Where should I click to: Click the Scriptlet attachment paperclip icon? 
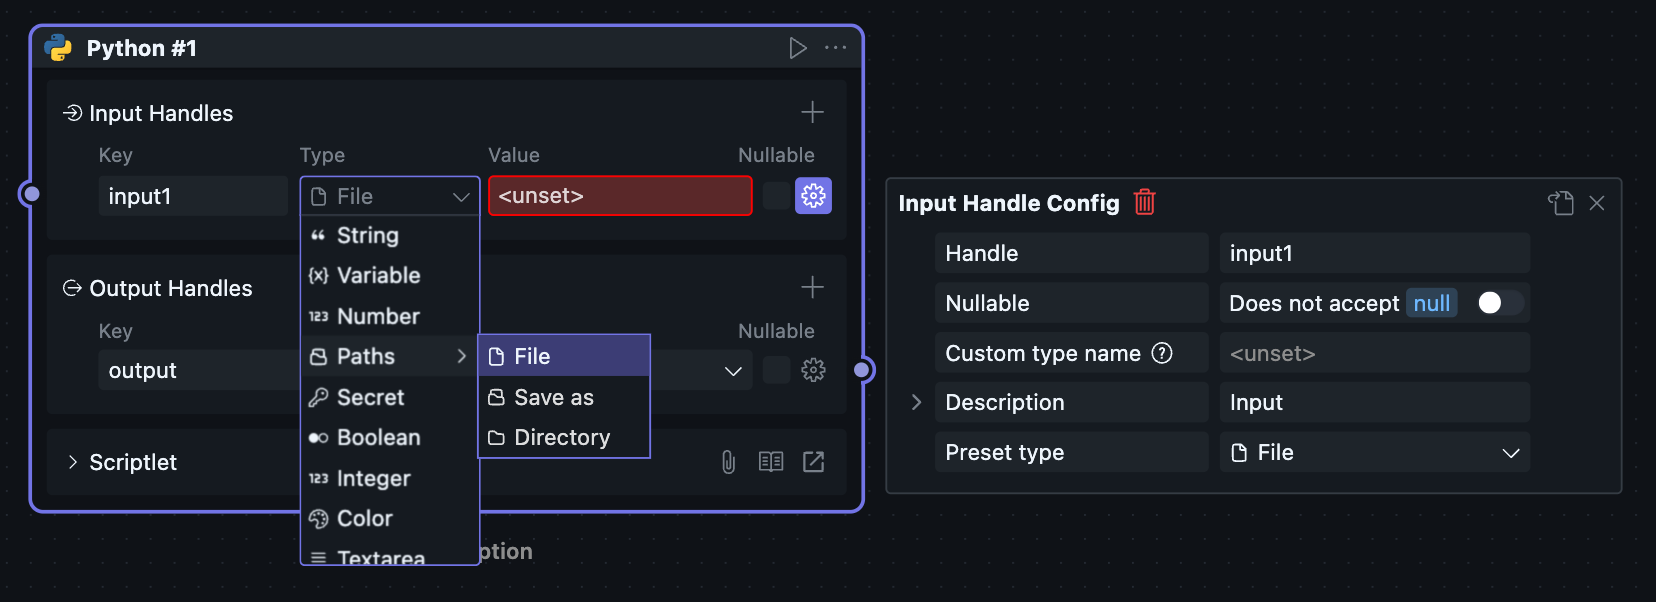tap(728, 462)
